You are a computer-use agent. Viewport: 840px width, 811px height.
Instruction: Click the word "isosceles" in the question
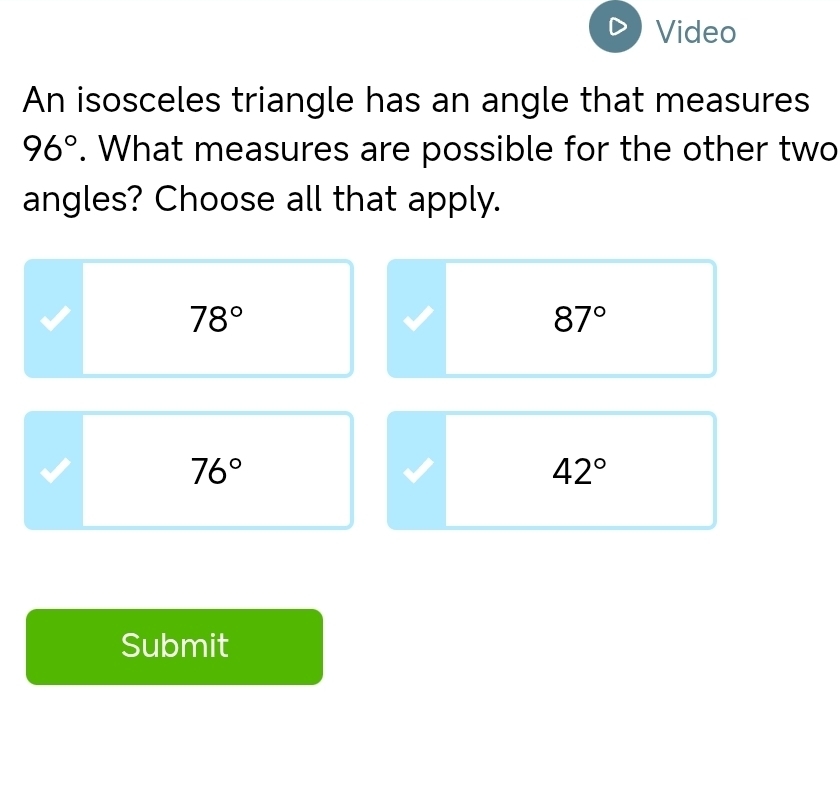pos(152,101)
